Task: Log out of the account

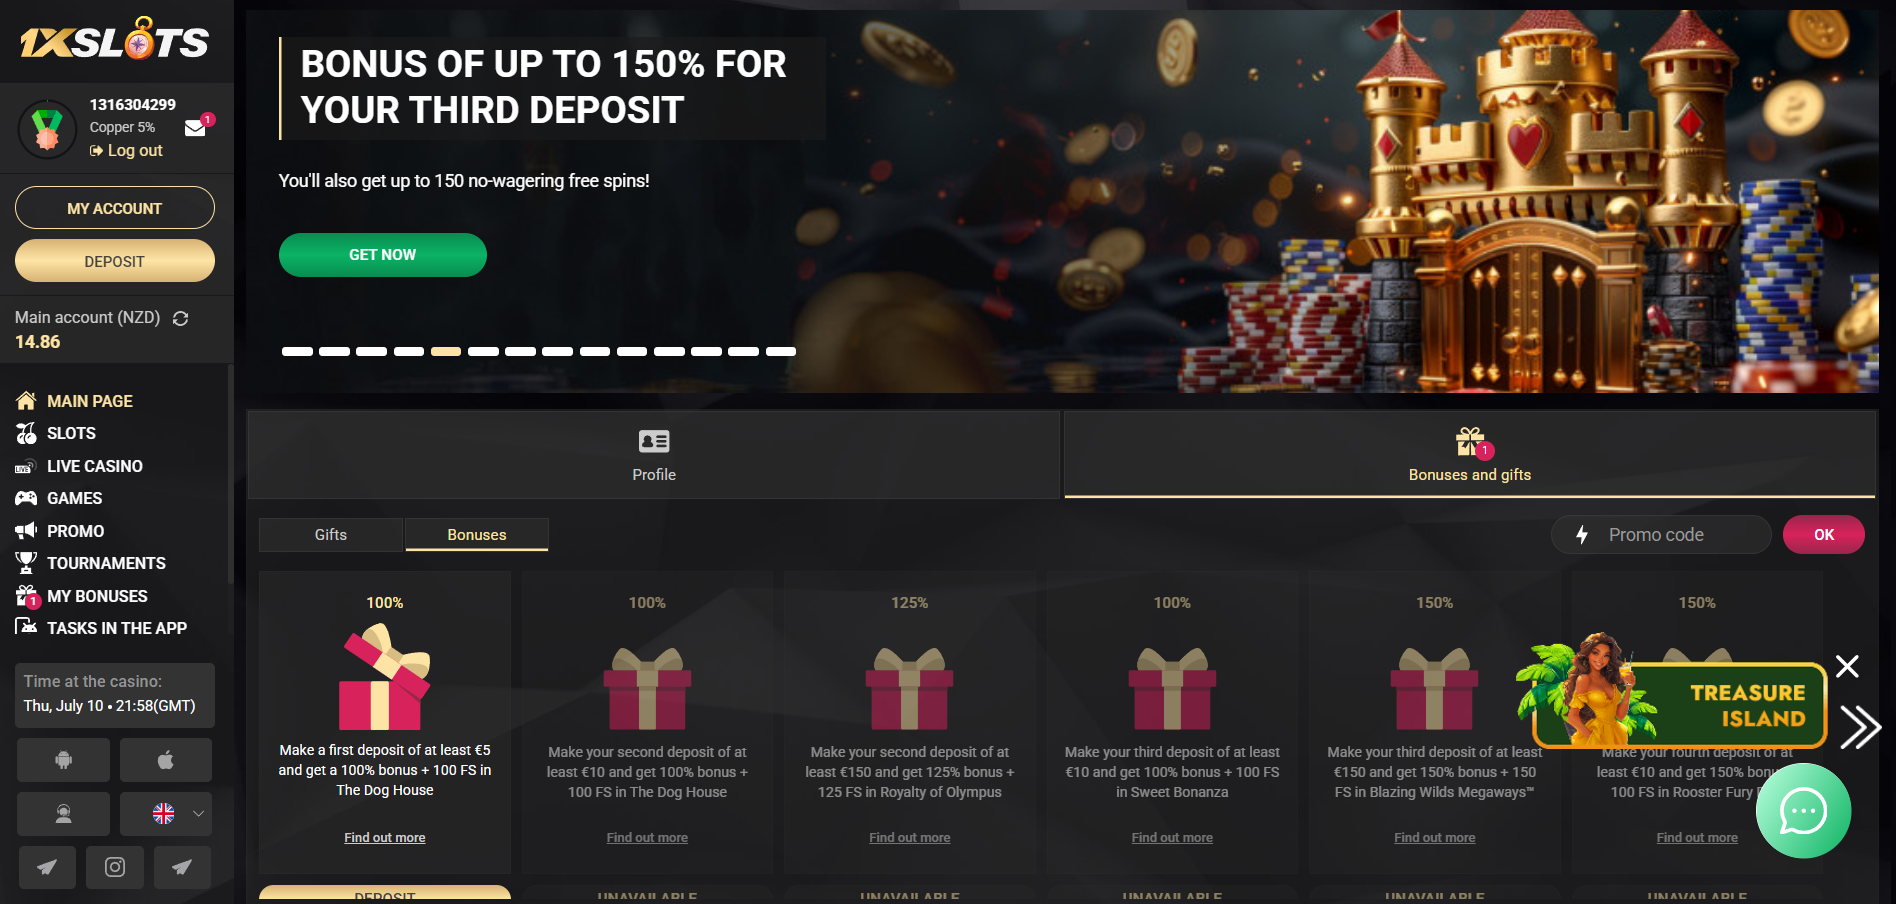Action: [x=126, y=151]
